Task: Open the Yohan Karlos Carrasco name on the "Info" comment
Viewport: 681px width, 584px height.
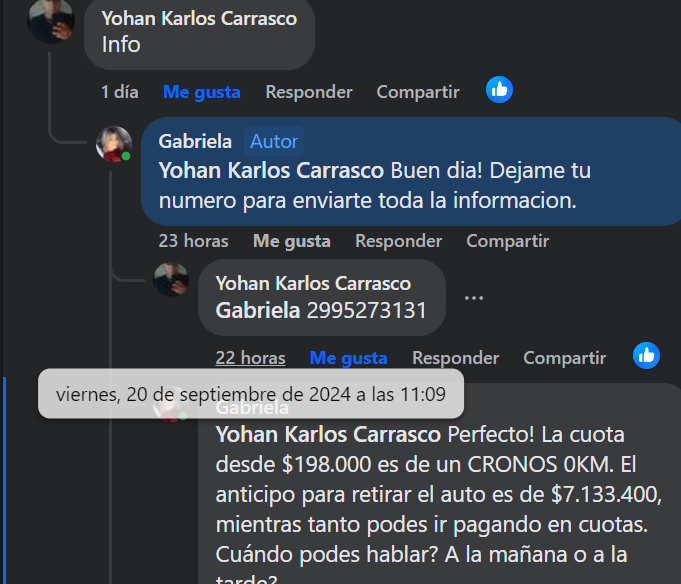Action: pyautogui.click(x=199, y=19)
